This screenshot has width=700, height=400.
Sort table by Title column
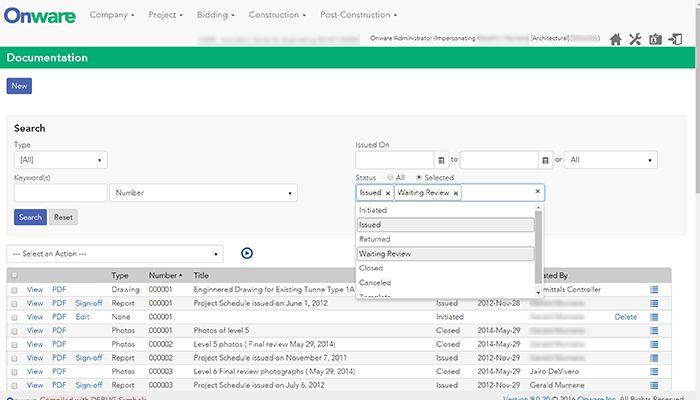201,275
